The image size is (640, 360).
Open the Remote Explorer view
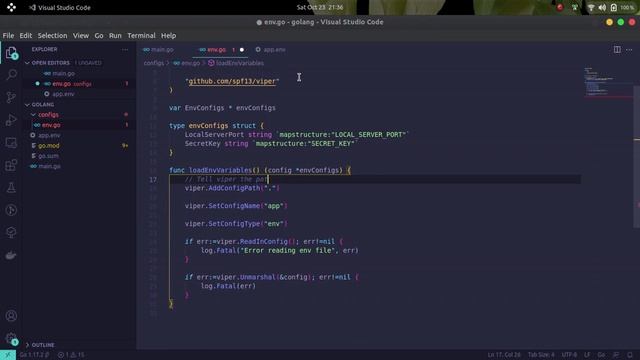pos(11,142)
